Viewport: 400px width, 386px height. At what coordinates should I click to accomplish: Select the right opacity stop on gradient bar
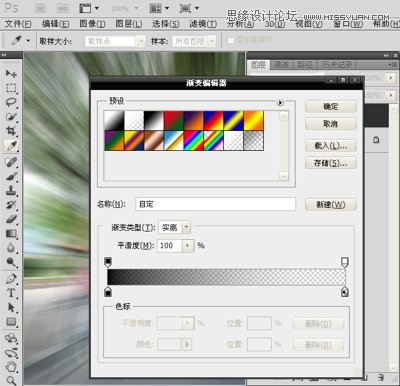point(345,262)
